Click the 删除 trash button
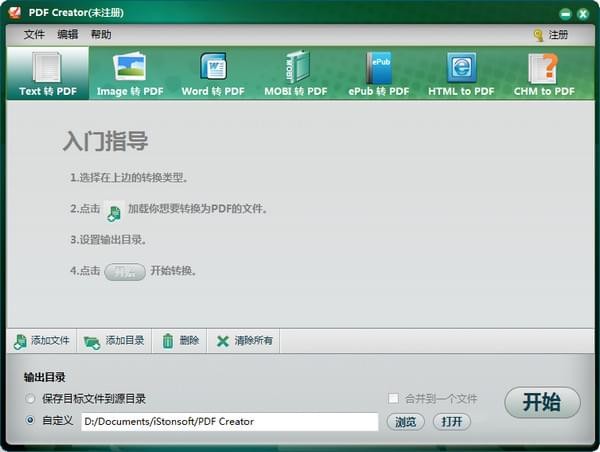Screen dimensions: 600x452 point(179,341)
